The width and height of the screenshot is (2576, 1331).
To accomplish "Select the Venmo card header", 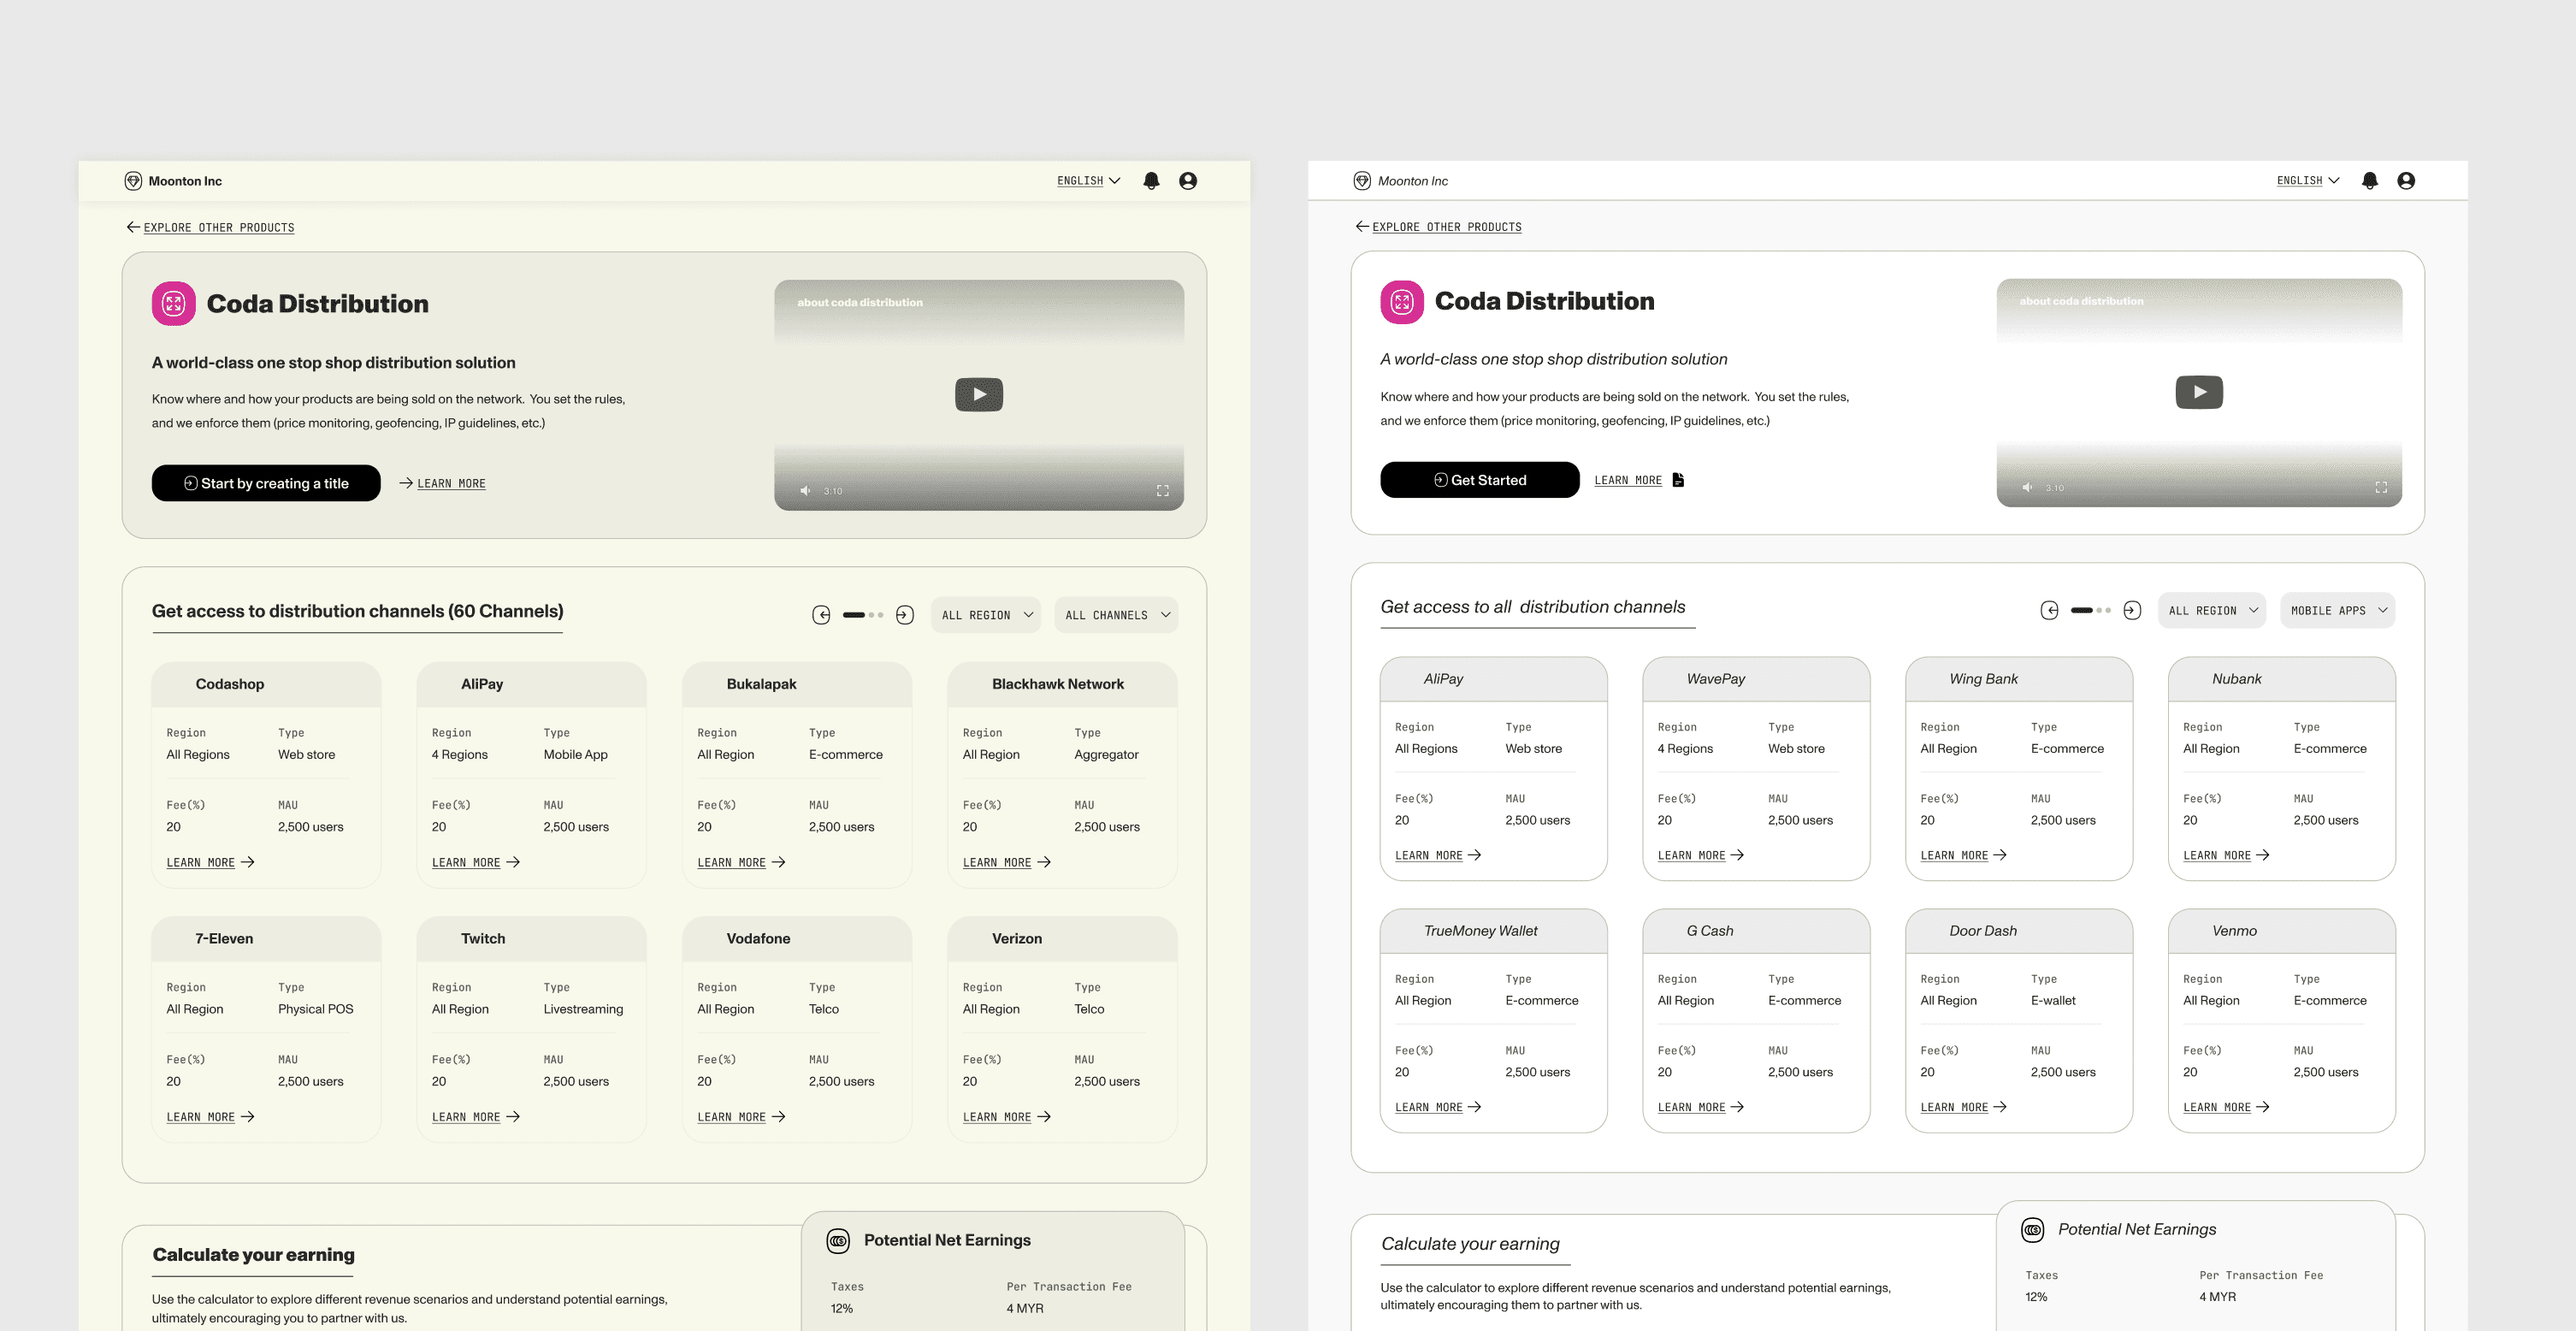I will tap(2282, 931).
